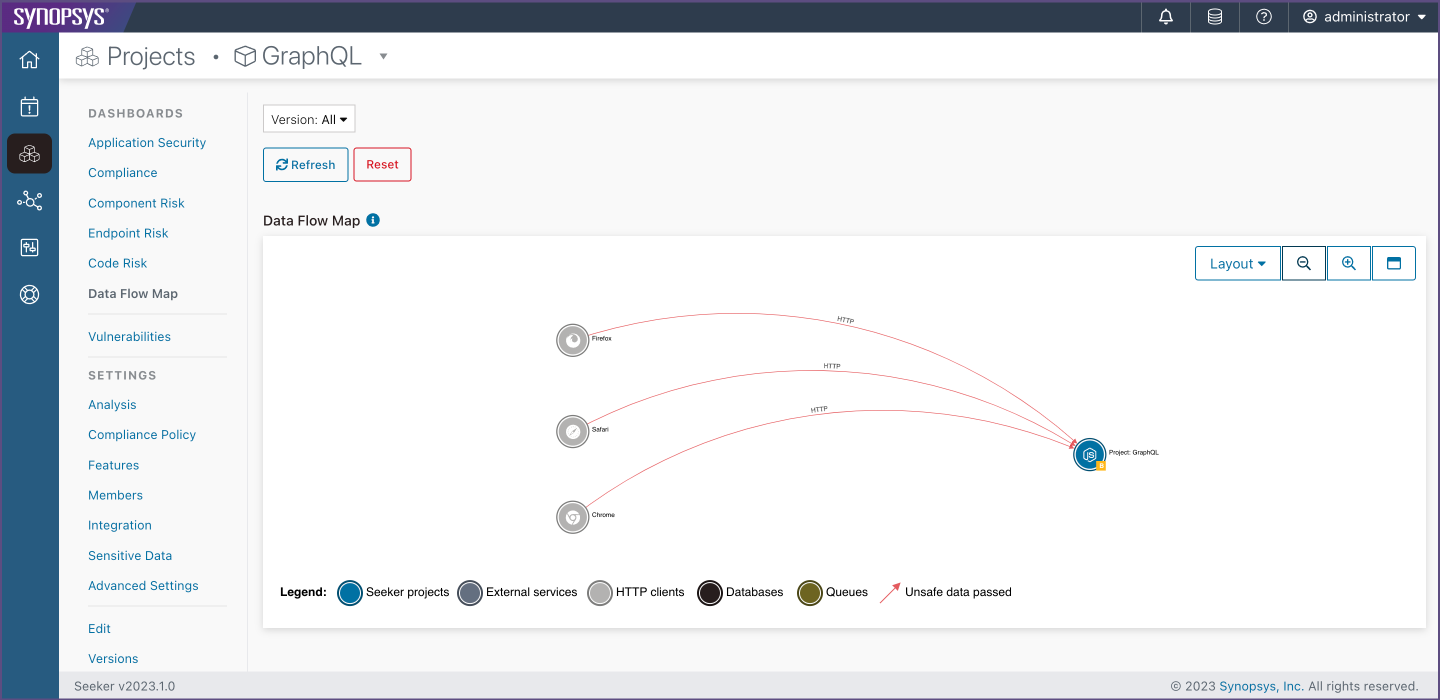
Task: Click the Refresh button
Action: pyautogui.click(x=305, y=165)
